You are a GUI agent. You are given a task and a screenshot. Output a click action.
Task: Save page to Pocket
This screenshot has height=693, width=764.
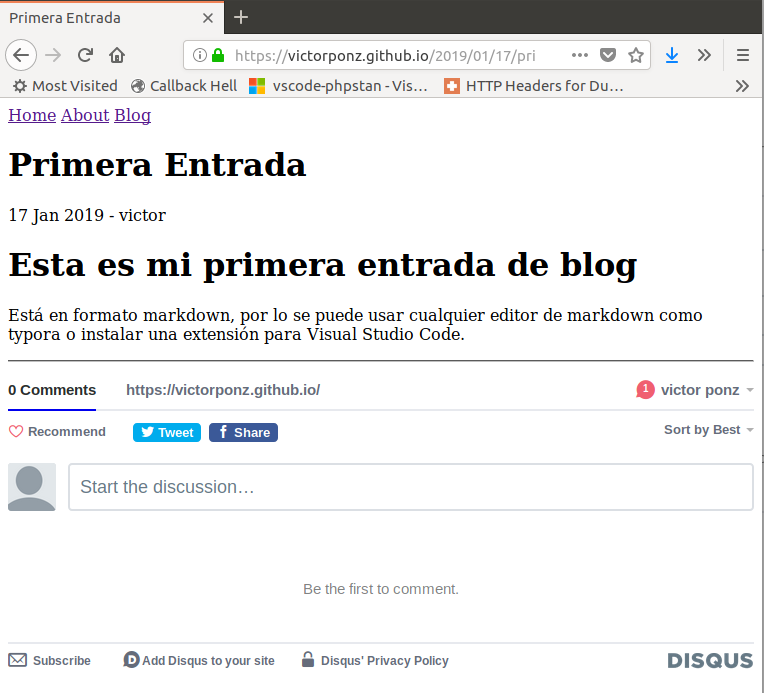pyautogui.click(x=608, y=55)
